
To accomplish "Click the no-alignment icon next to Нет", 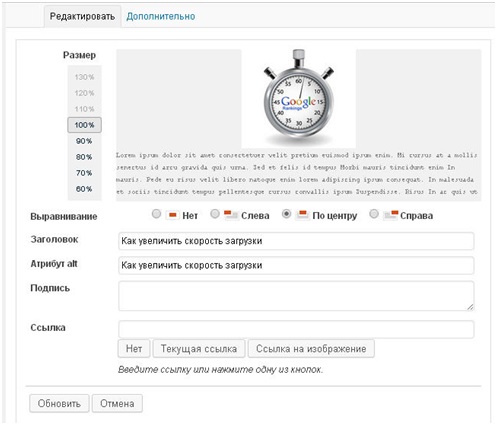I will (173, 215).
